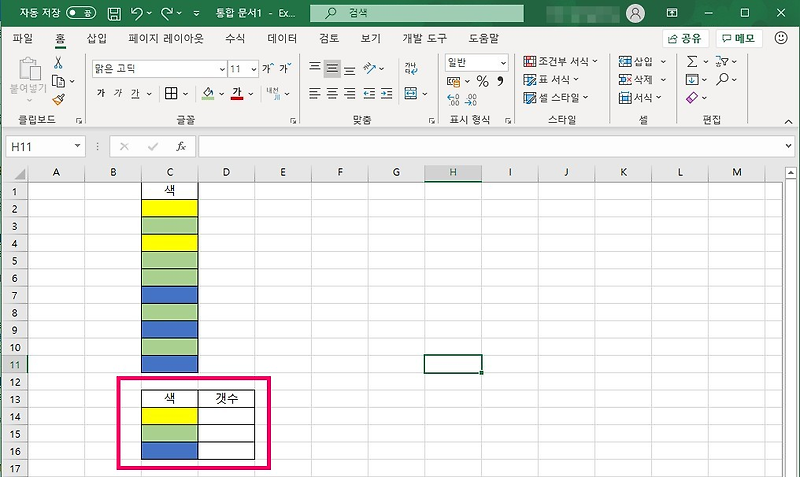Apply the cell borders icon
This screenshot has height=477, width=800.
[x=171, y=93]
